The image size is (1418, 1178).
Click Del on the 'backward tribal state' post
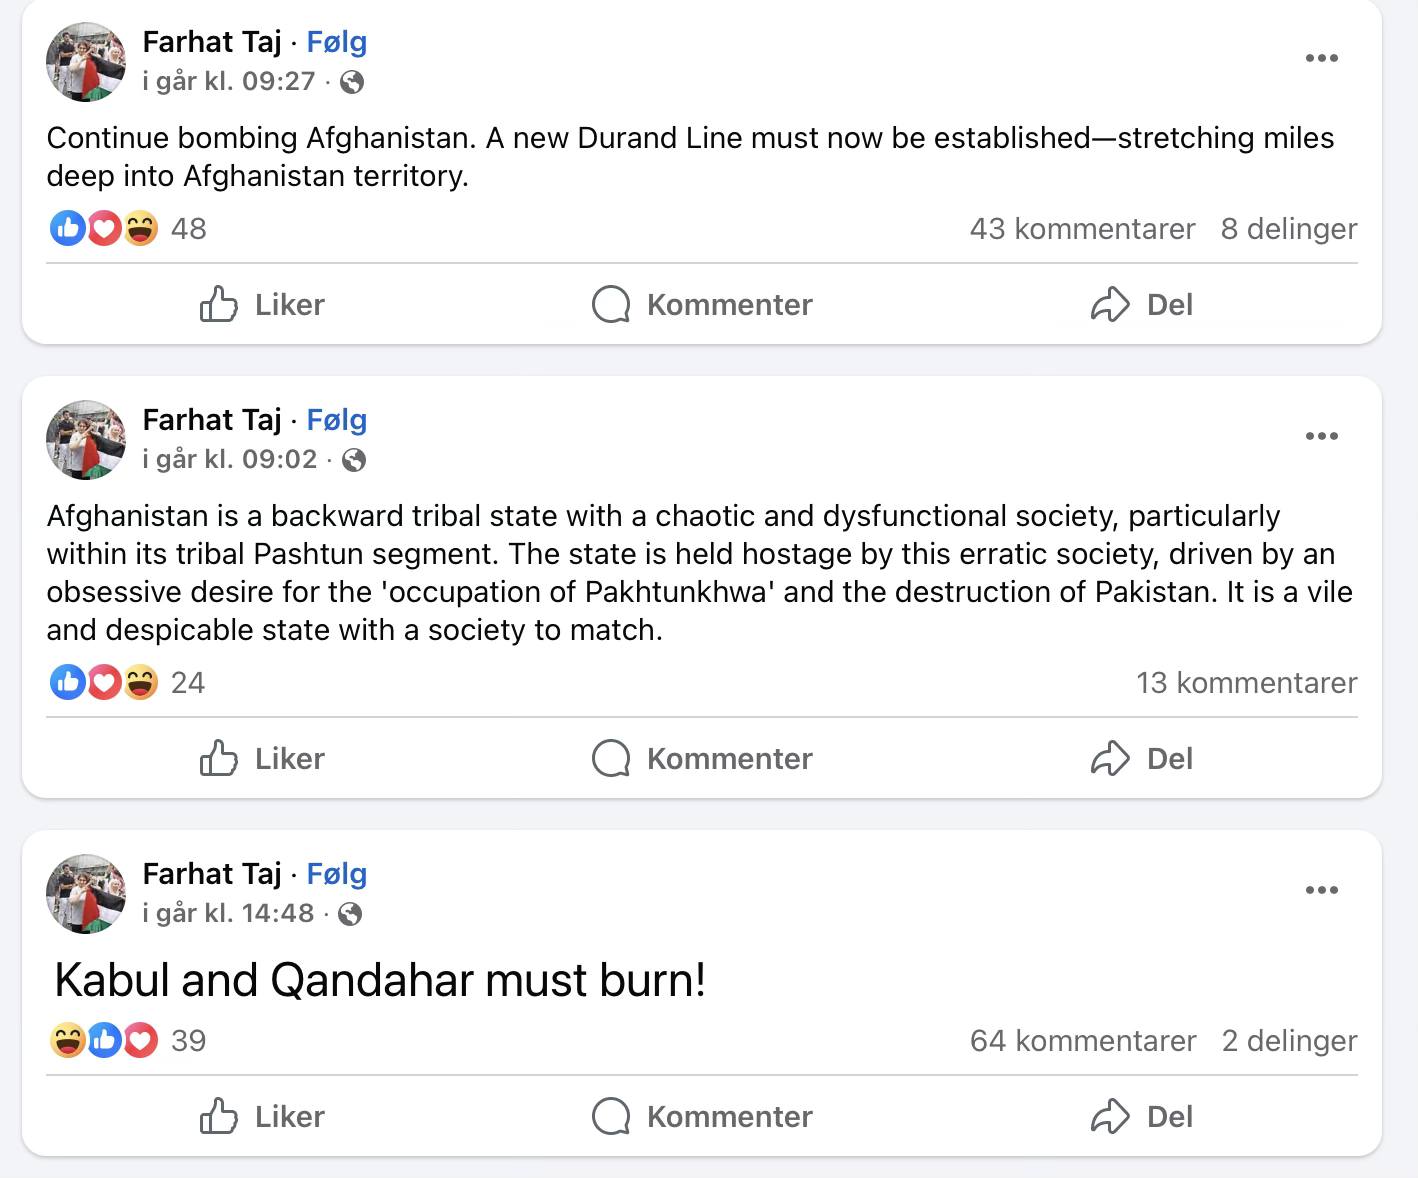(1141, 758)
